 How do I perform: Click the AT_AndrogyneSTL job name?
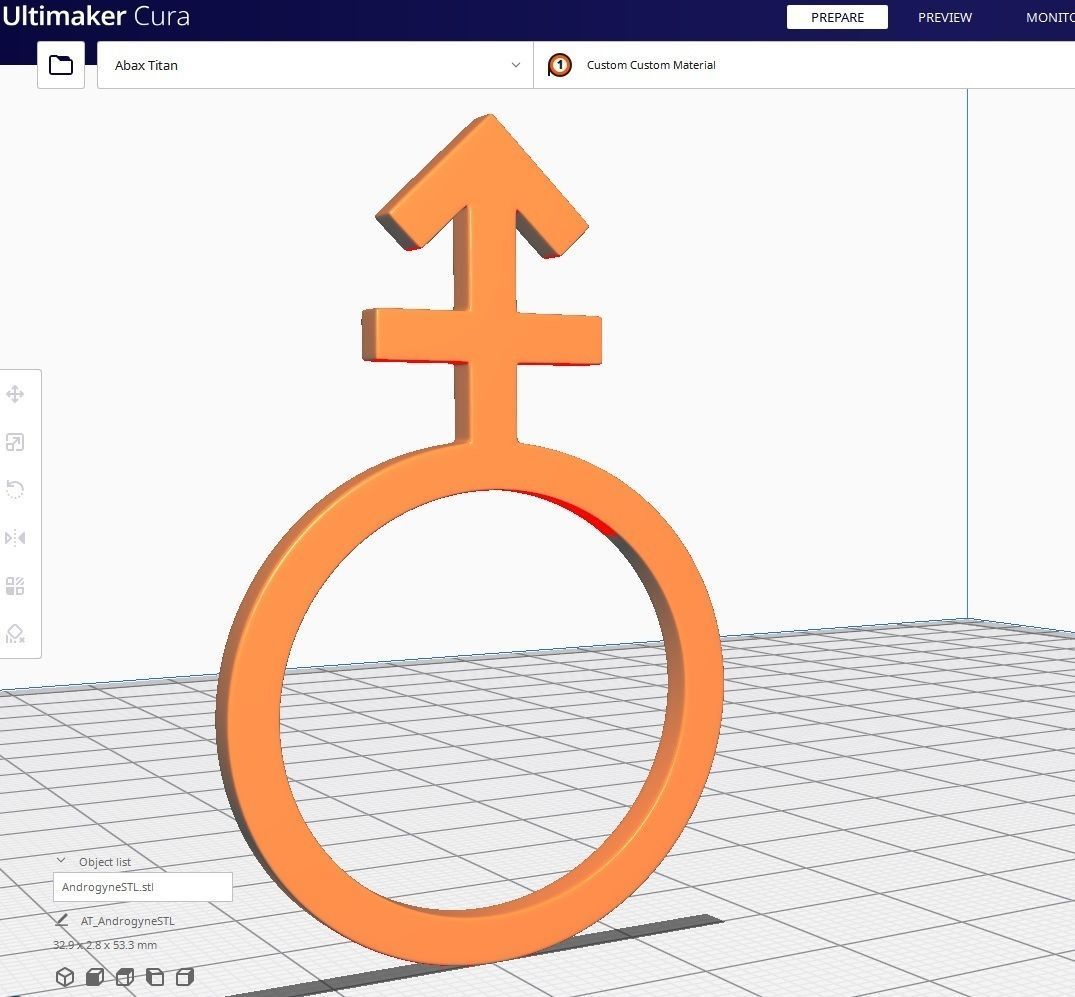click(x=128, y=921)
